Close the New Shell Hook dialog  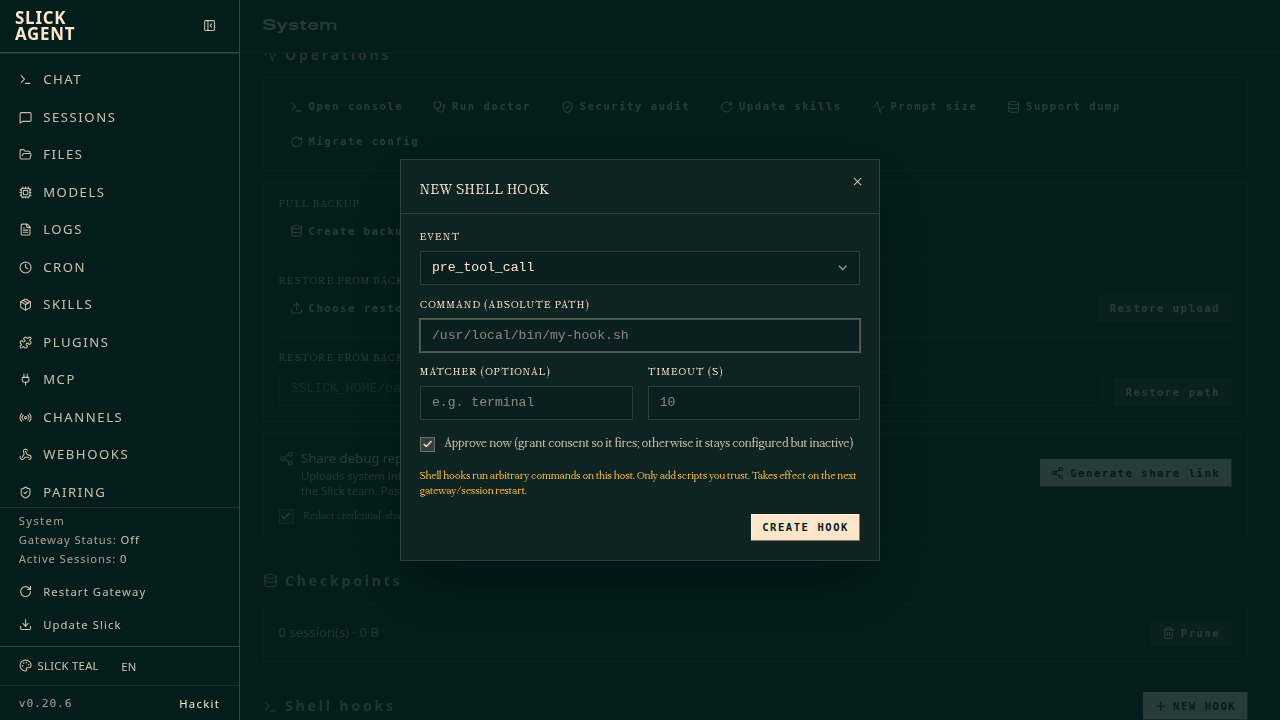[857, 182]
